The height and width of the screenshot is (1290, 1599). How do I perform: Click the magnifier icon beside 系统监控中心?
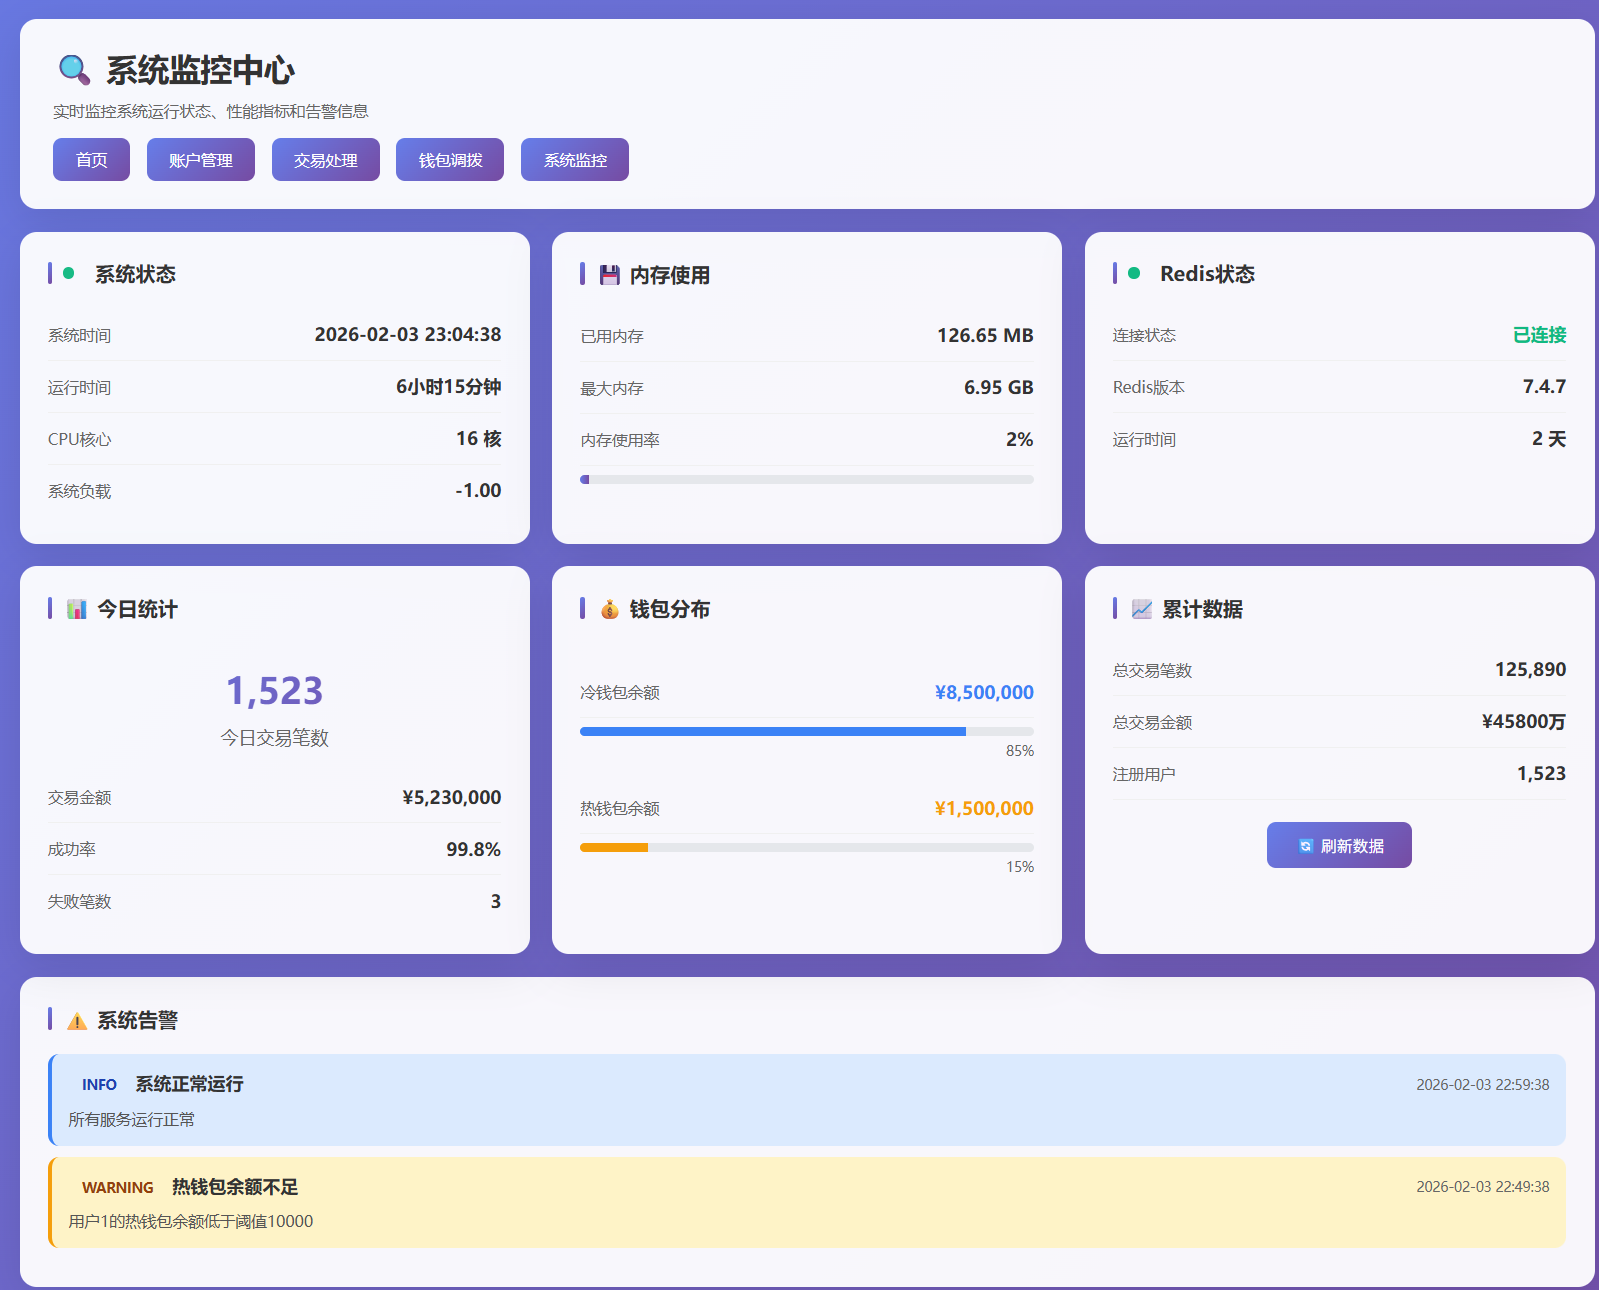75,70
